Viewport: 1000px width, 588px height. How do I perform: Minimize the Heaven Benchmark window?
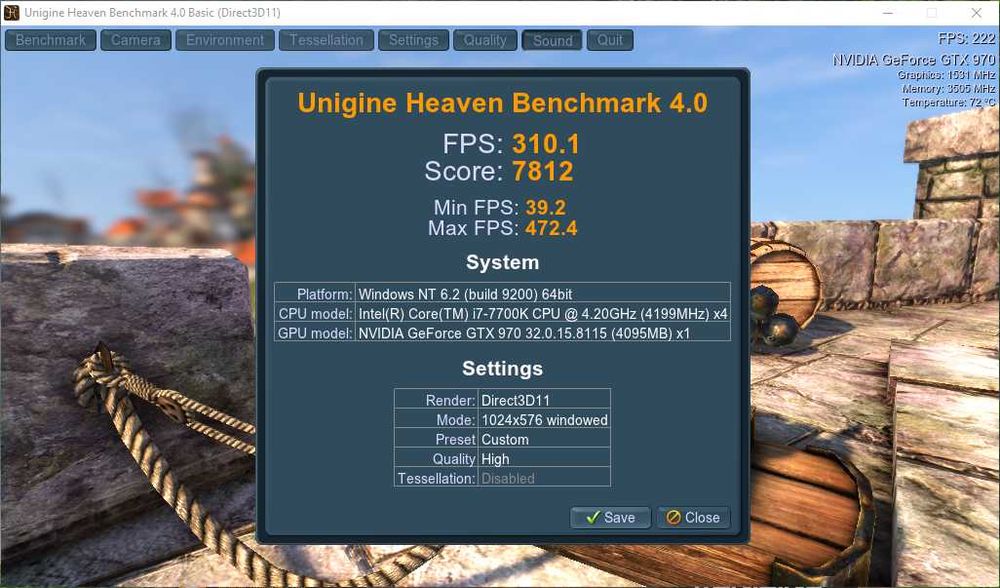tap(888, 12)
